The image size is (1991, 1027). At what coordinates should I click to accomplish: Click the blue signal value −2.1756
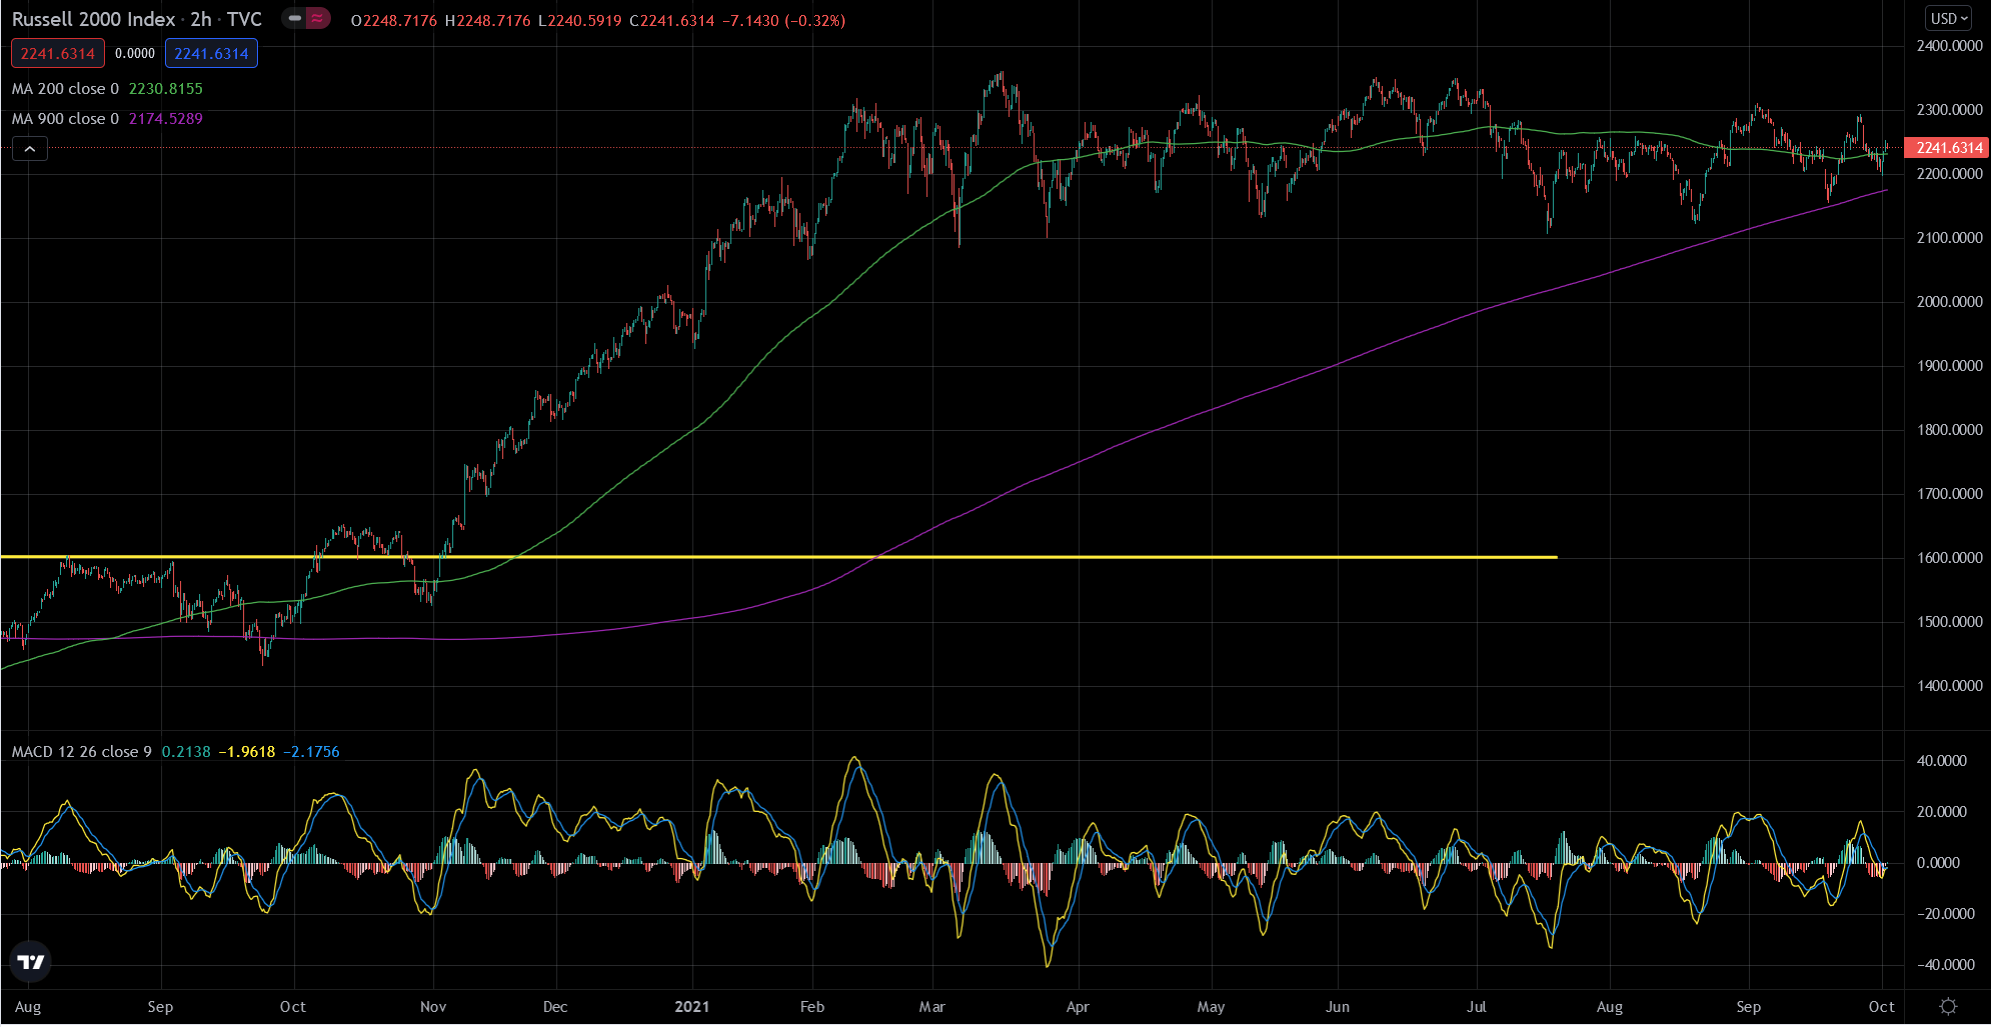click(311, 752)
